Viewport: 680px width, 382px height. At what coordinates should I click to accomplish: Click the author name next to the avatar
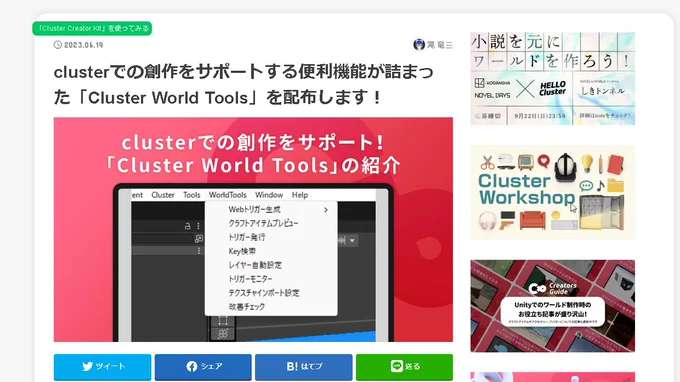tap(440, 45)
